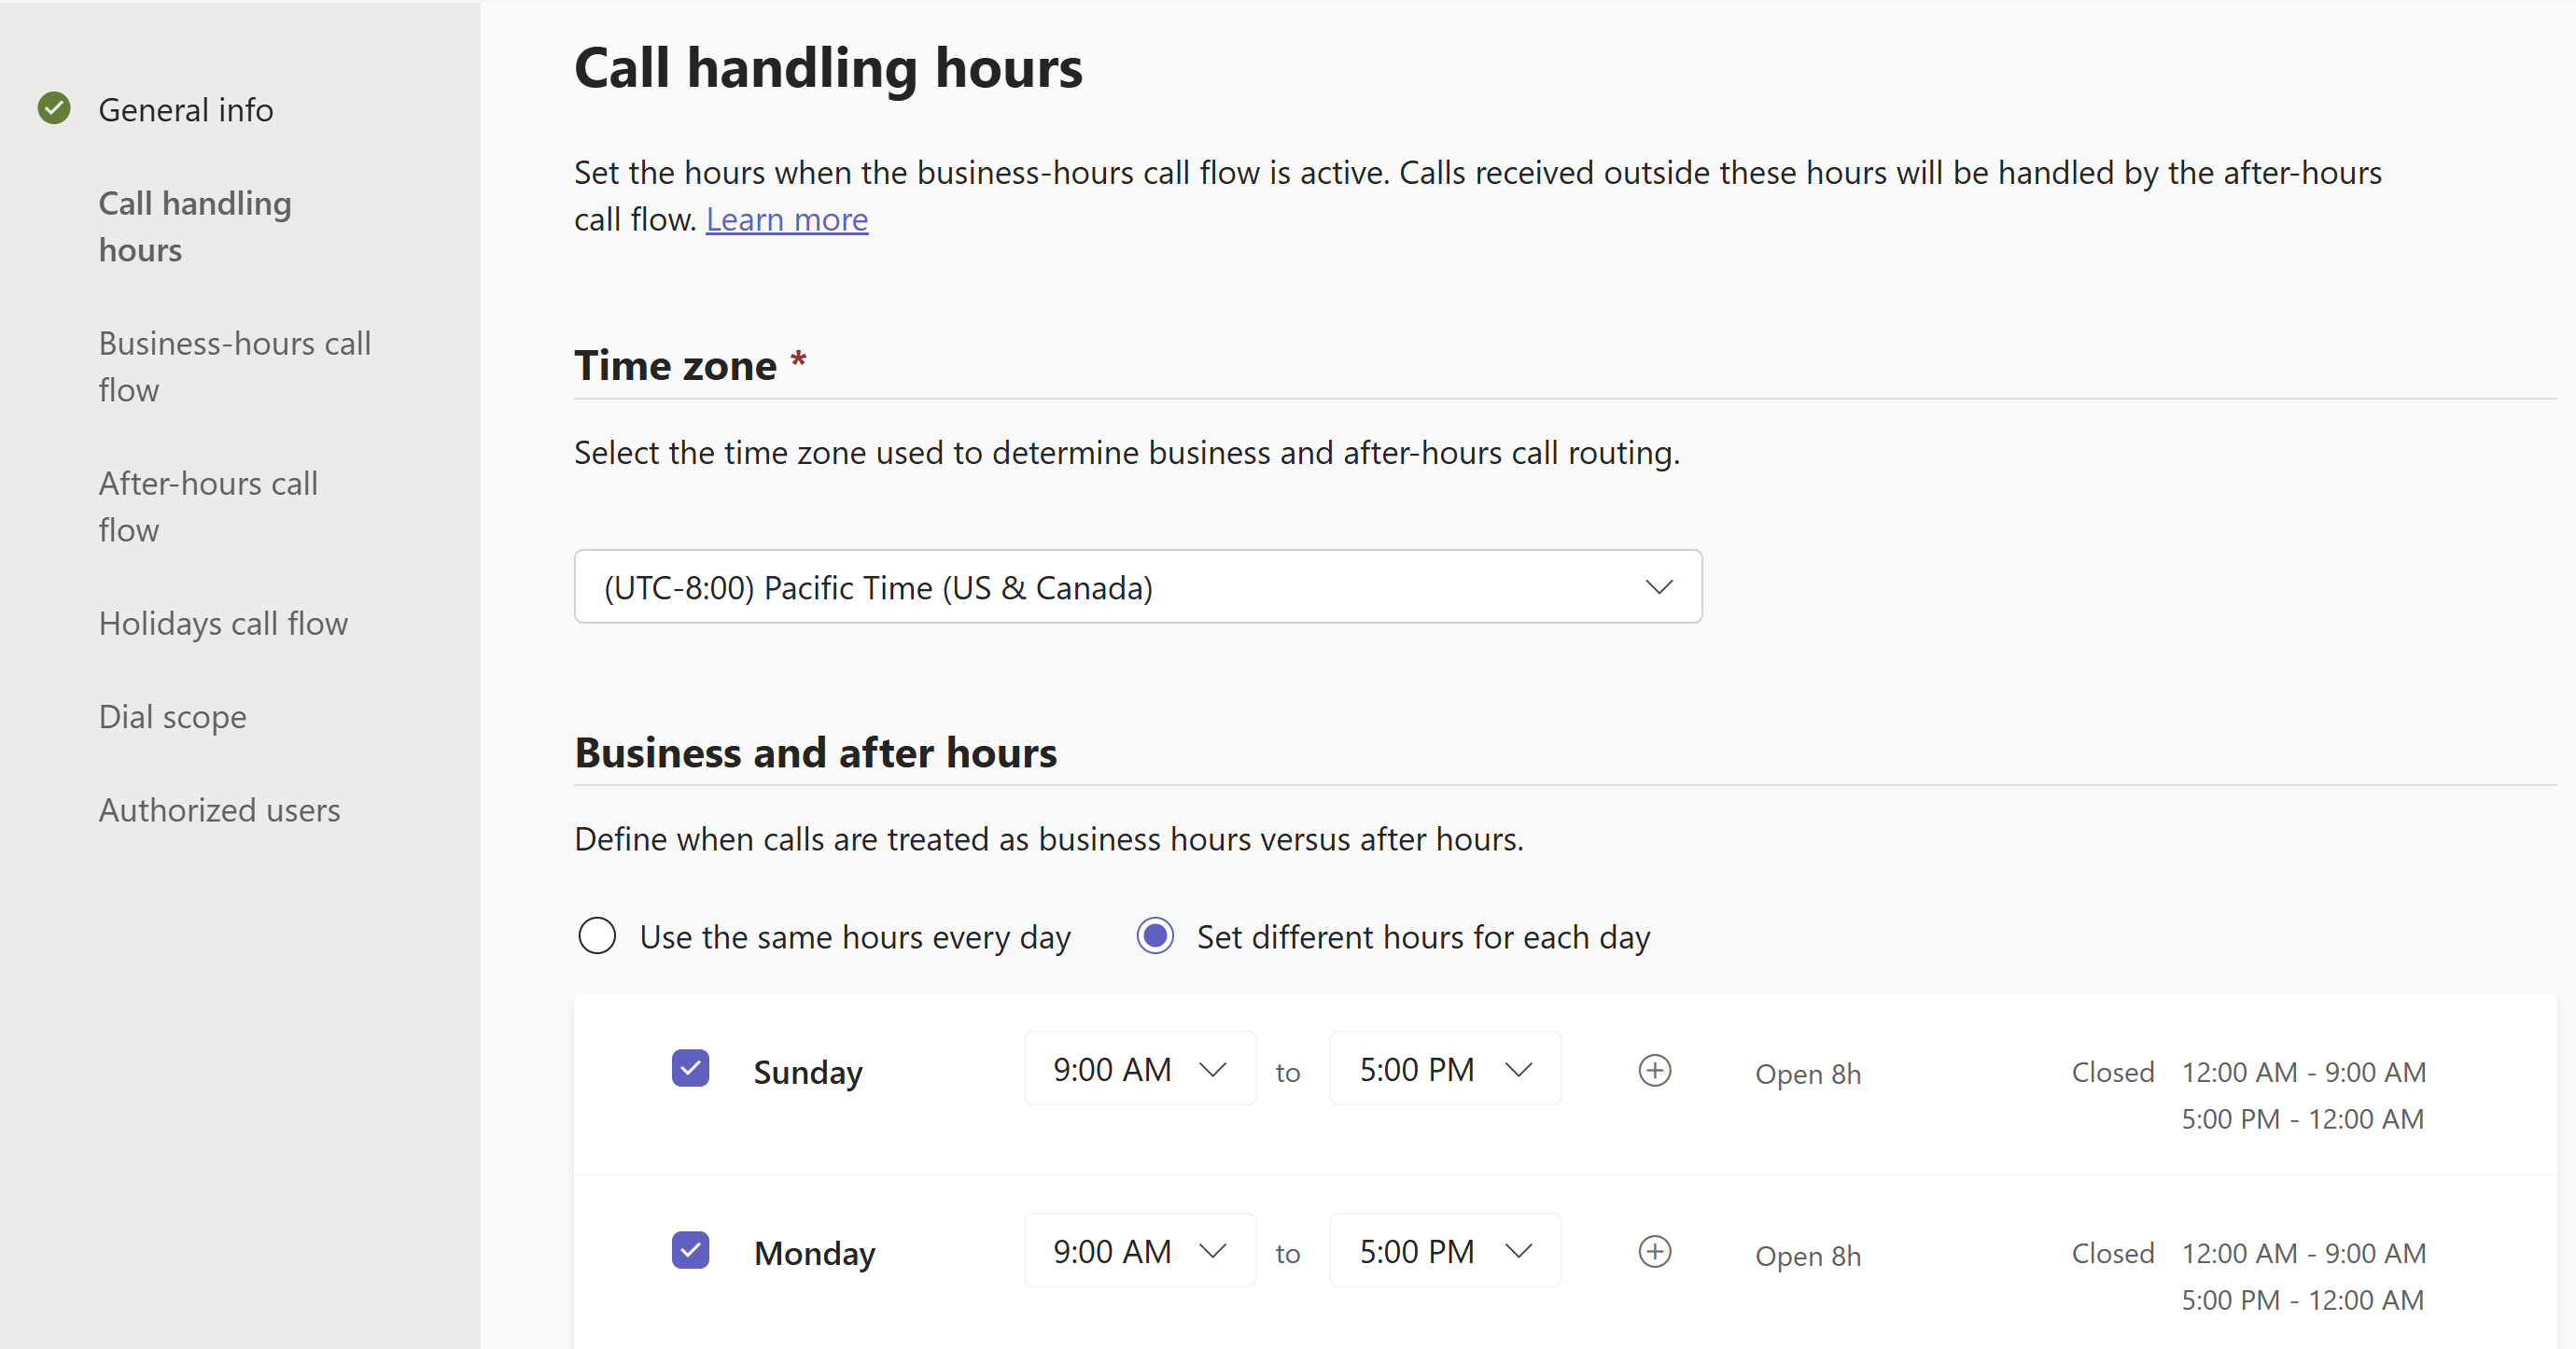Add another time range for Sunday
2576x1349 pixels.
1655,1070
